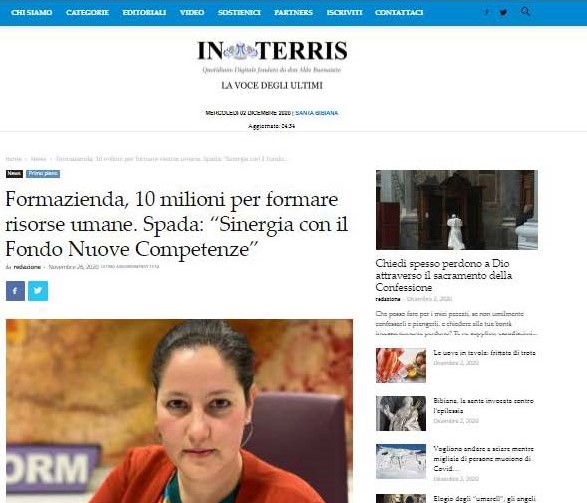This screenshot has width=587, height=503.
Task: Go to the Editoriali section
Action: (x=144, y=12)
